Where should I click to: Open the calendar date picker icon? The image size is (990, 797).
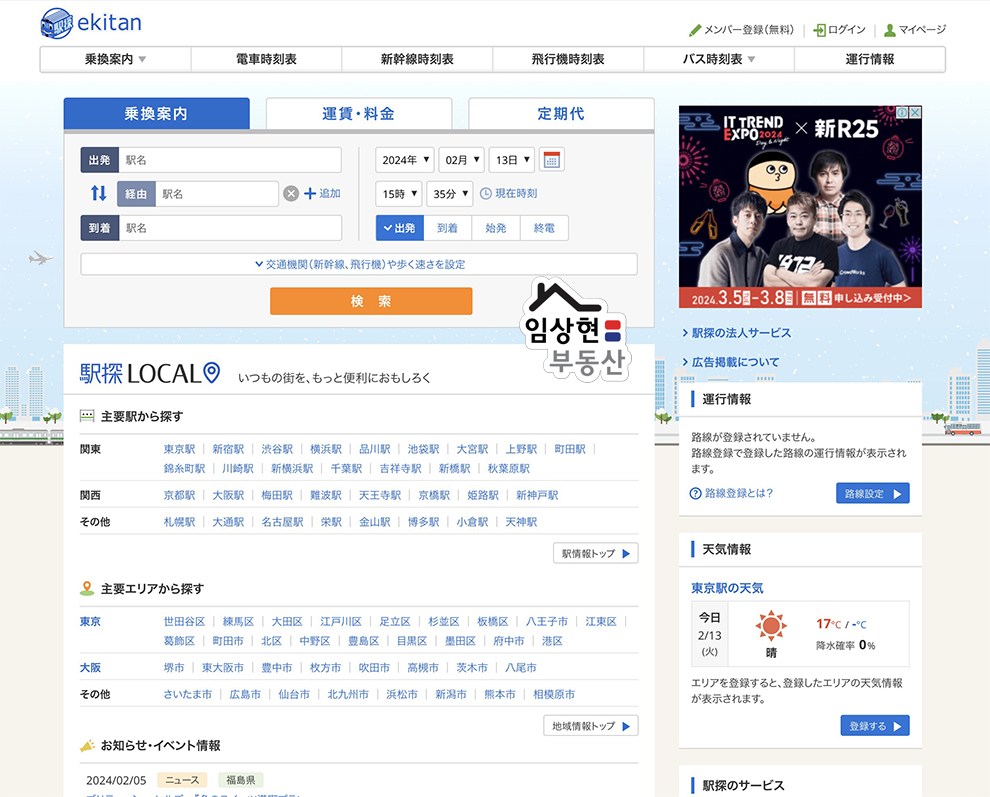point(551,160)
